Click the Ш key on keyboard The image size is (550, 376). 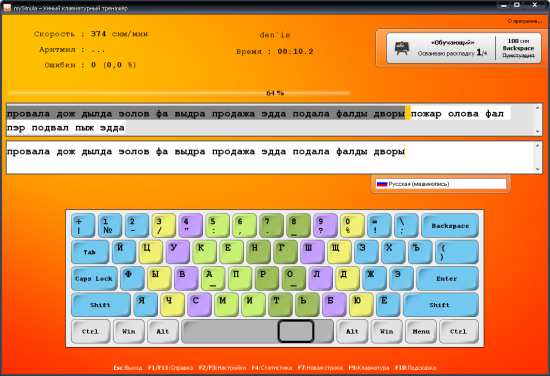312,252
